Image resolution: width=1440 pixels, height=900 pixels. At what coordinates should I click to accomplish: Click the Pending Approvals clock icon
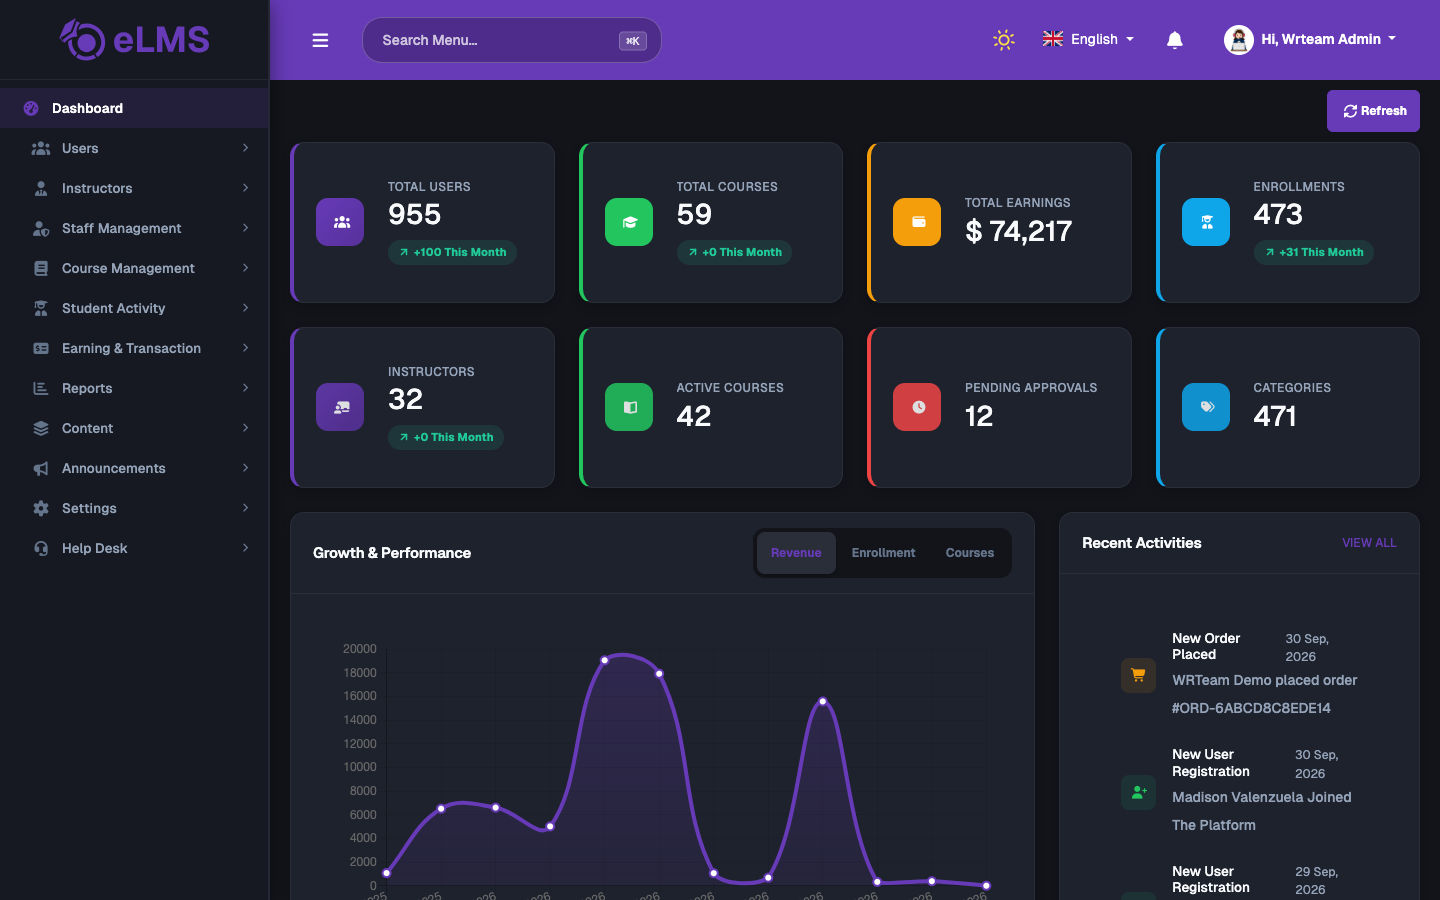pos(917,407)
